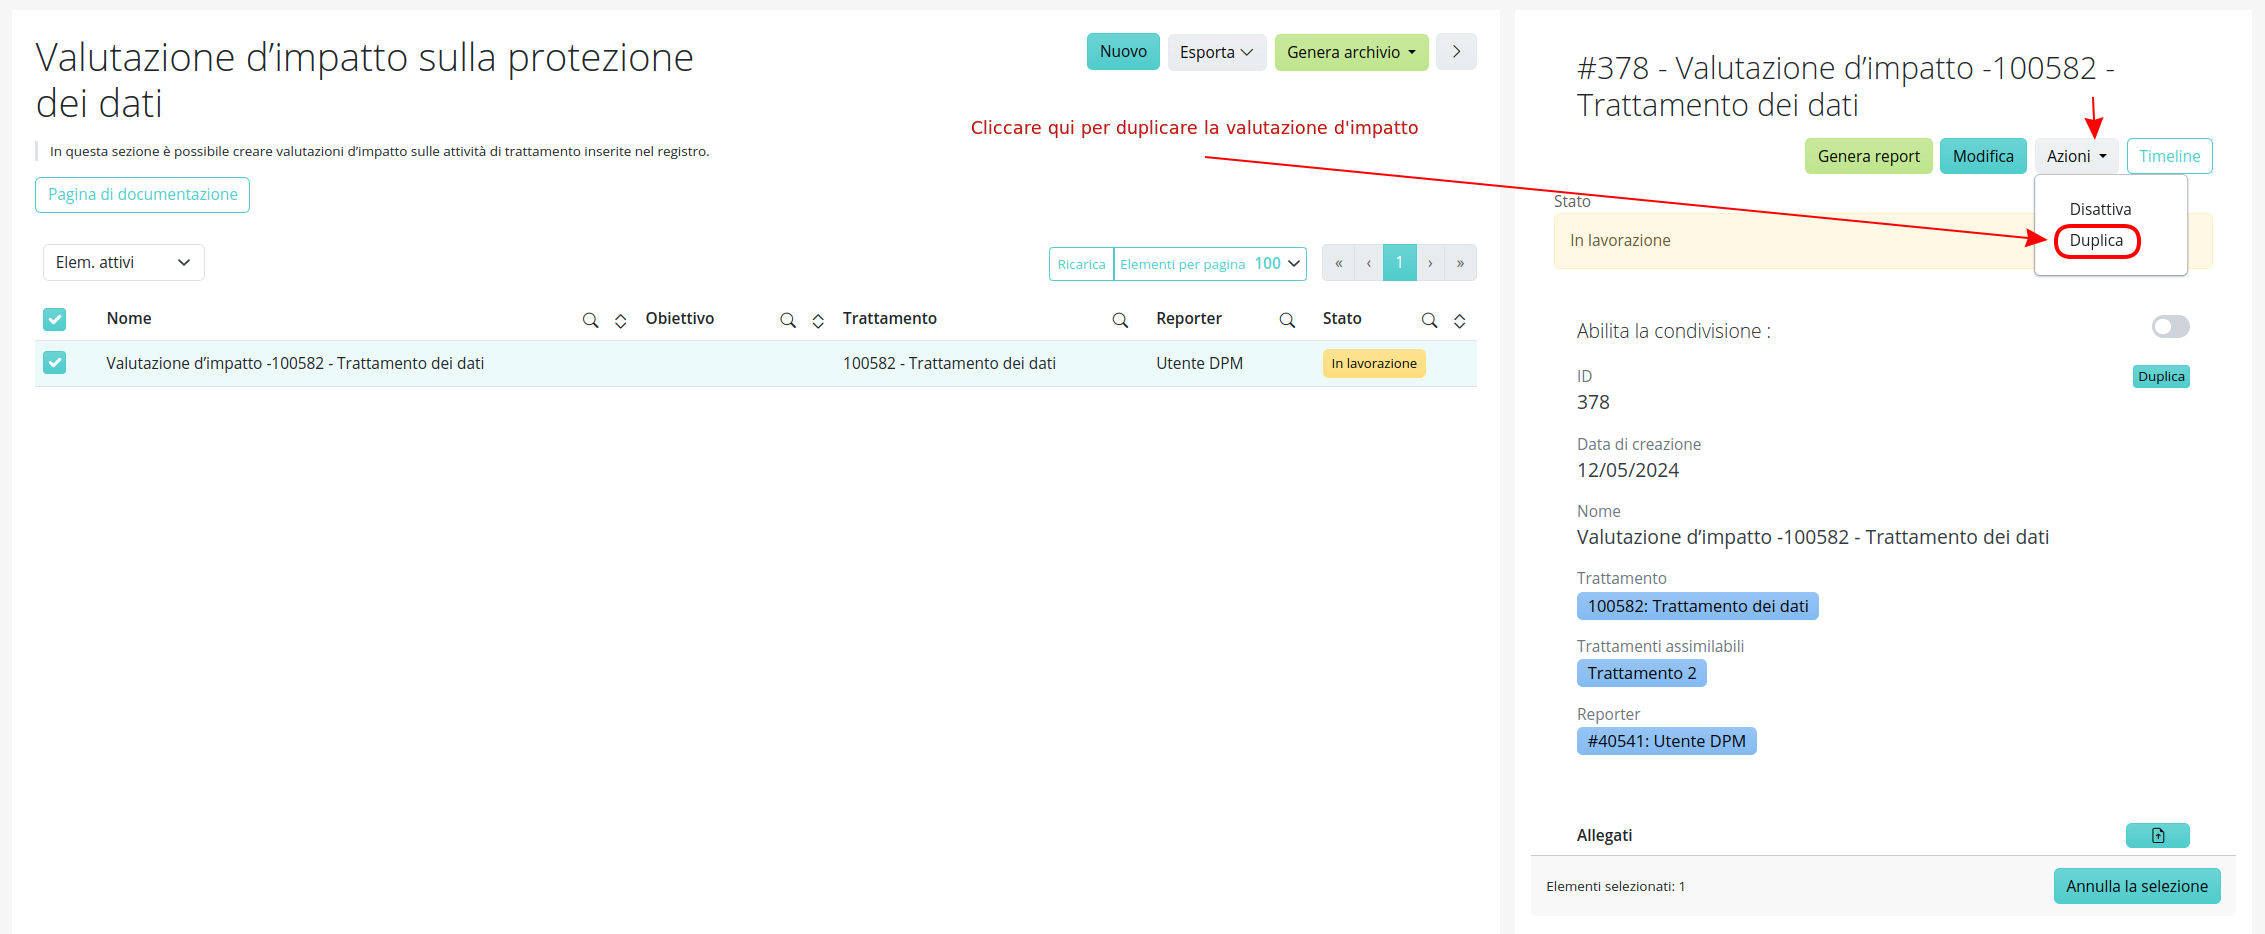Viewport: 2265px width, 934px height.
Task: Click creation date 12/05/2024
Action: click(1627, 470)
